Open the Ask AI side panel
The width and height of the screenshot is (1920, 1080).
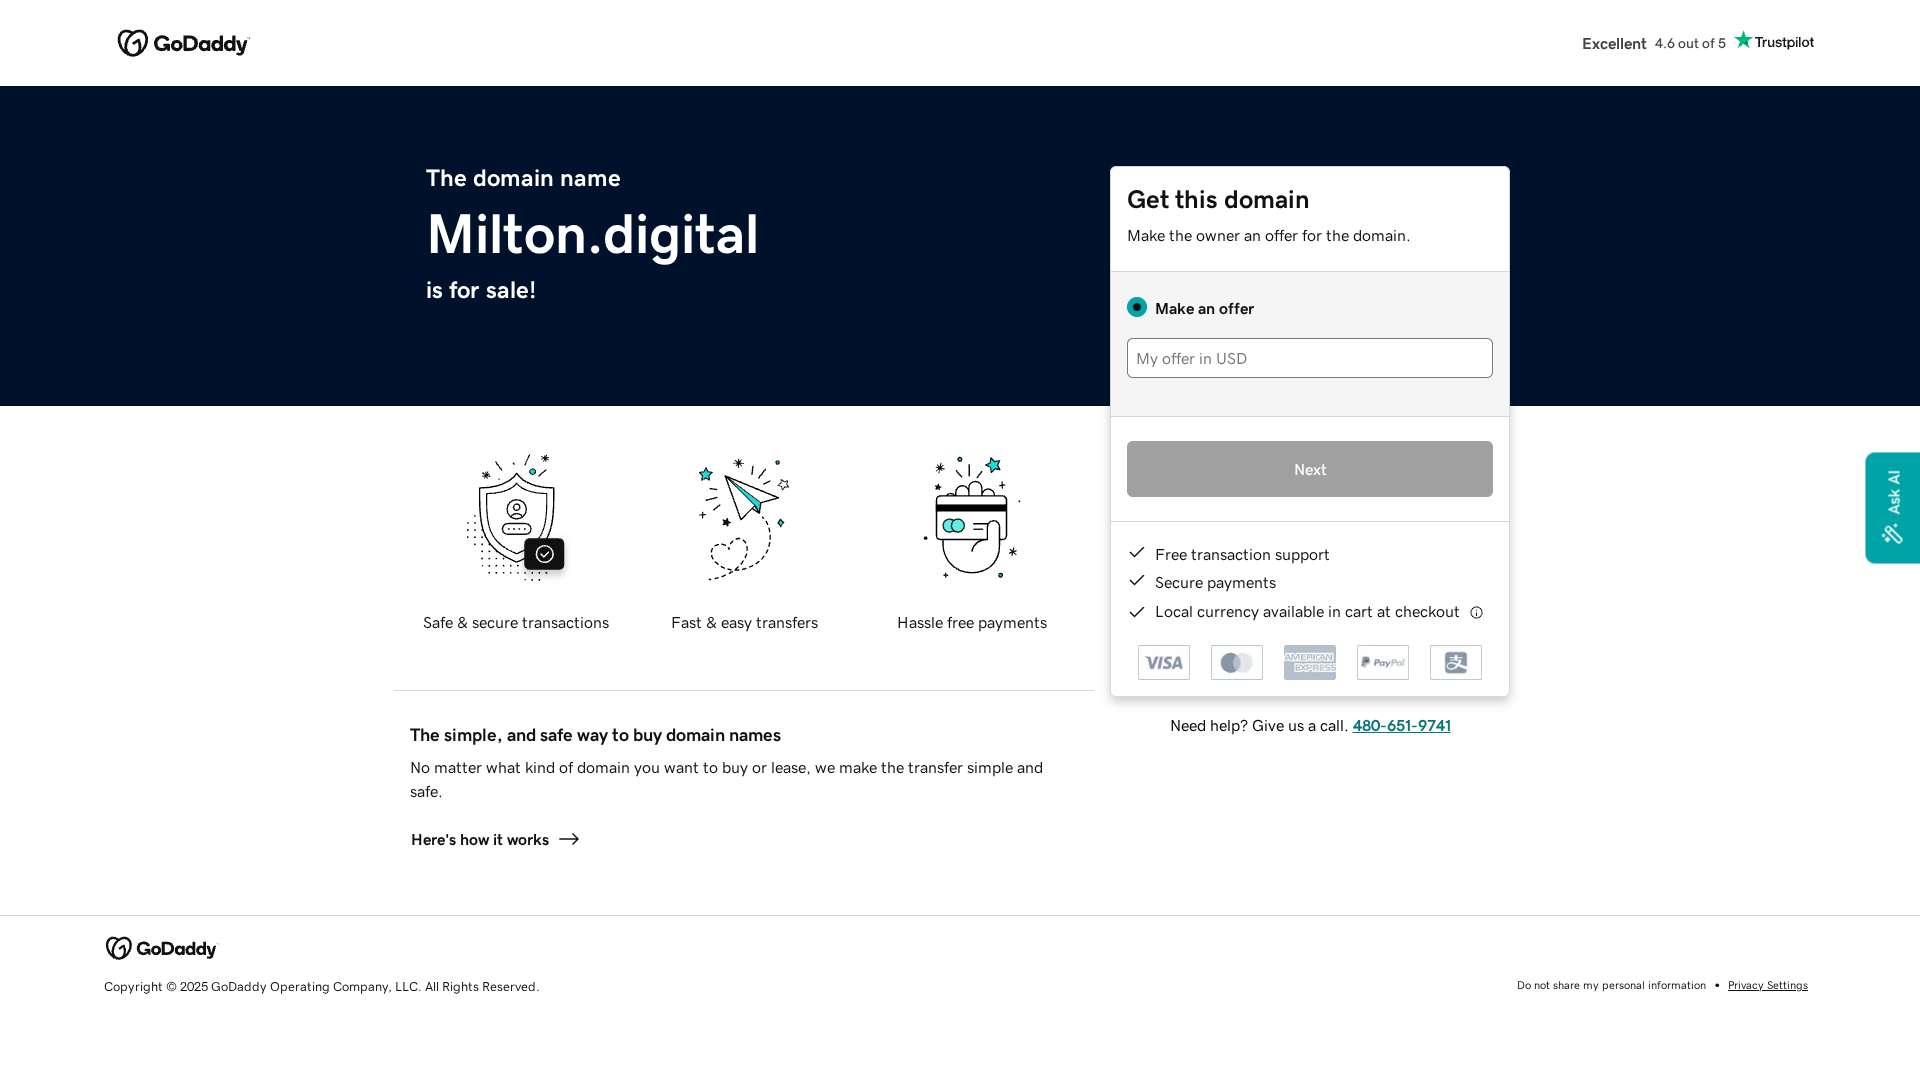[1892, 507]
